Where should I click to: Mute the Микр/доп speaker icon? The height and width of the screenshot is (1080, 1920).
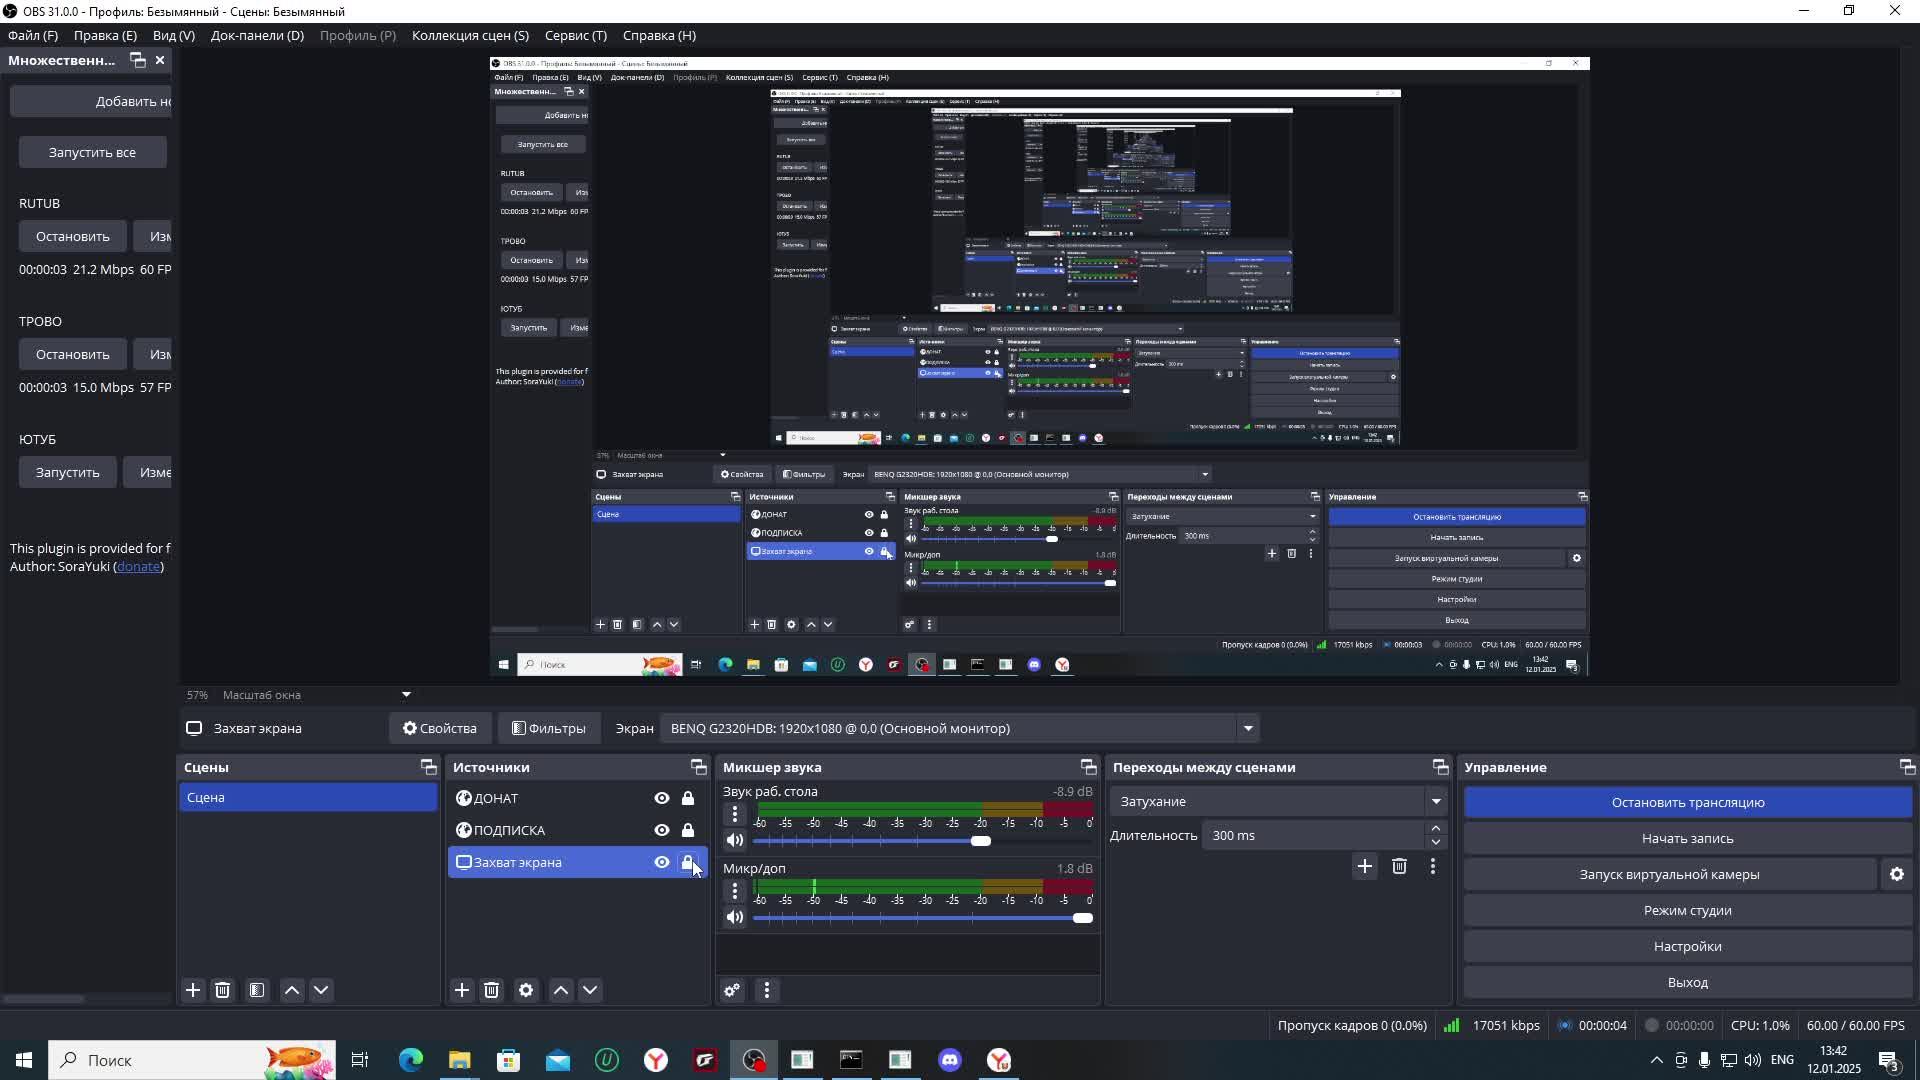[x=735, y=917]
